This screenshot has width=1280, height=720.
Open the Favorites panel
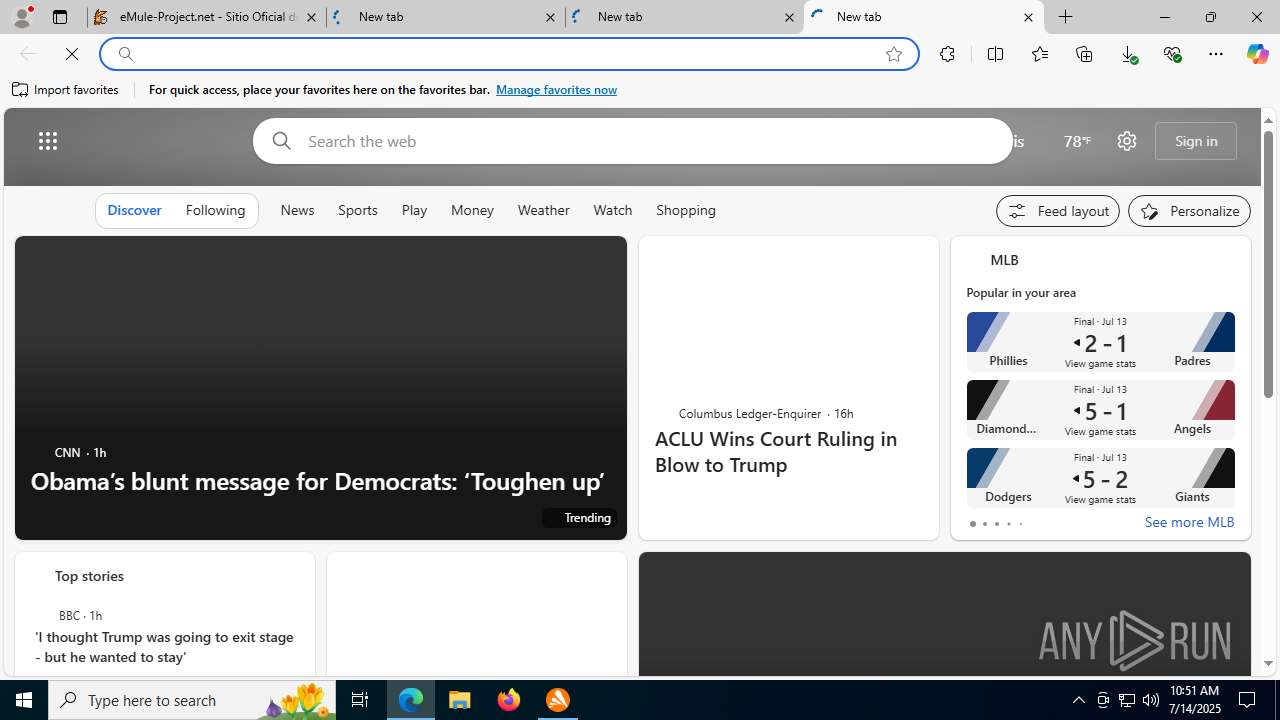tap(1040, 54)
